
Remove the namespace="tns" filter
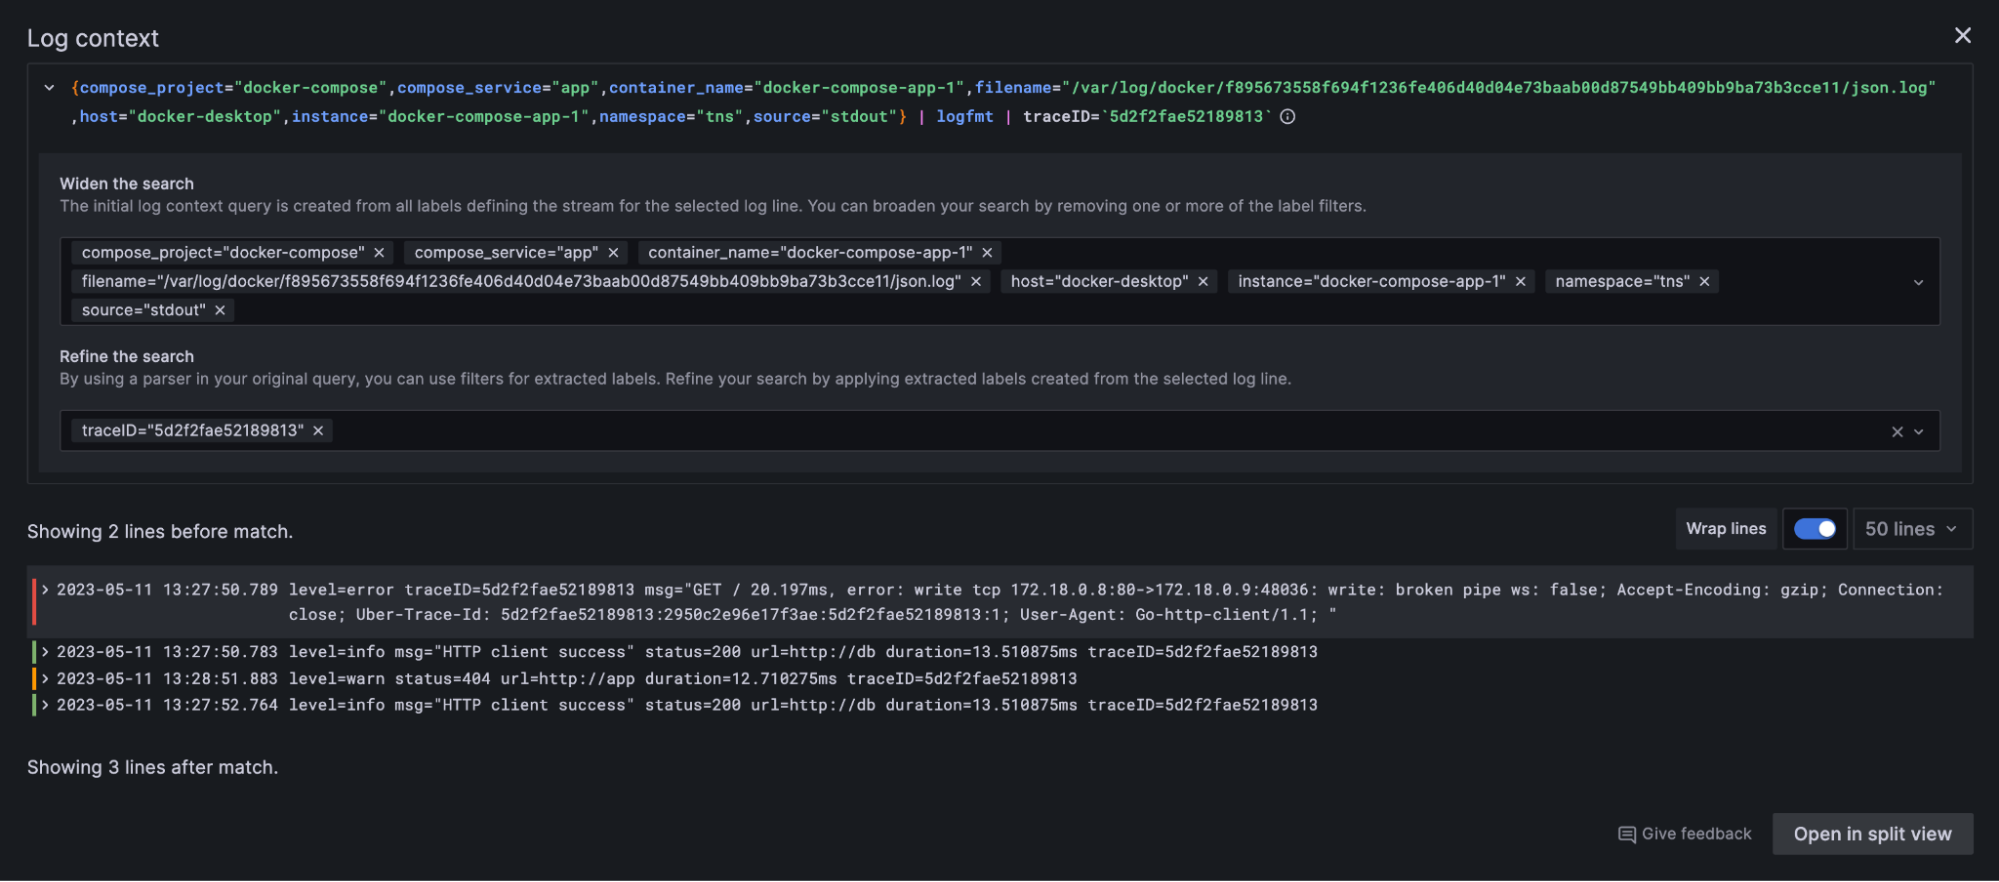(1704, 282)
